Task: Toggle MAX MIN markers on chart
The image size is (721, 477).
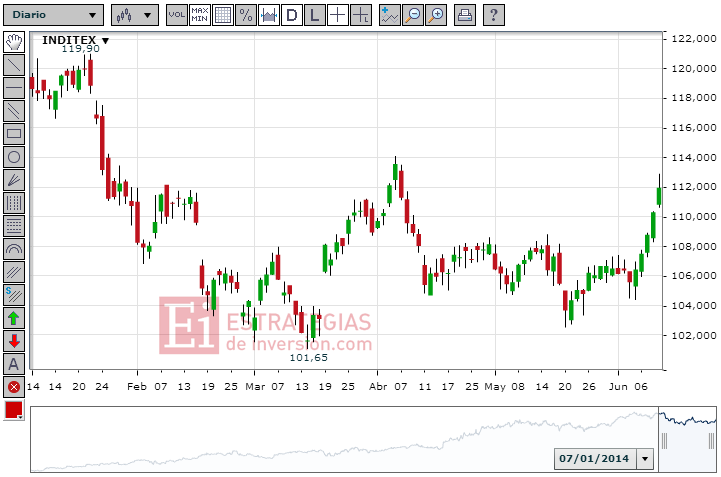Action: pyautogui.click(x=200, y=15)
